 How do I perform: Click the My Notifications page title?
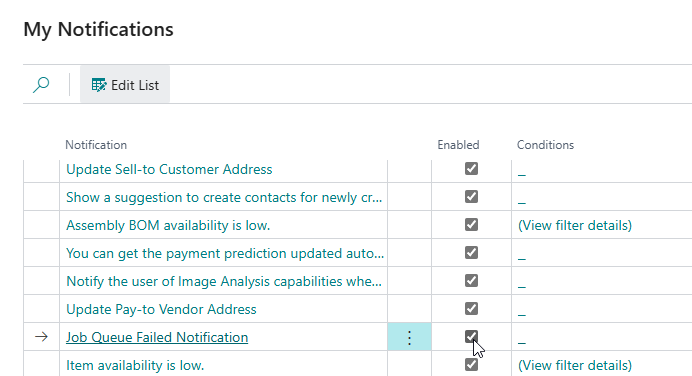tap(98, 30)
